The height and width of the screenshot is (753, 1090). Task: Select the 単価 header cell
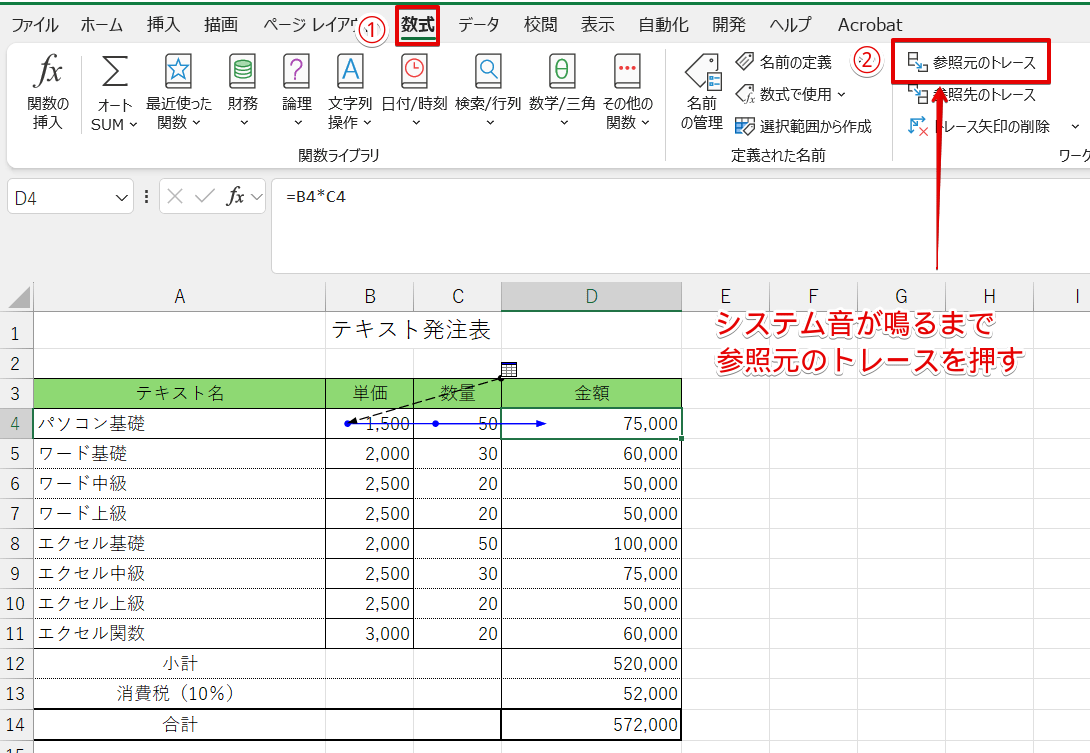tap(370, 394)
